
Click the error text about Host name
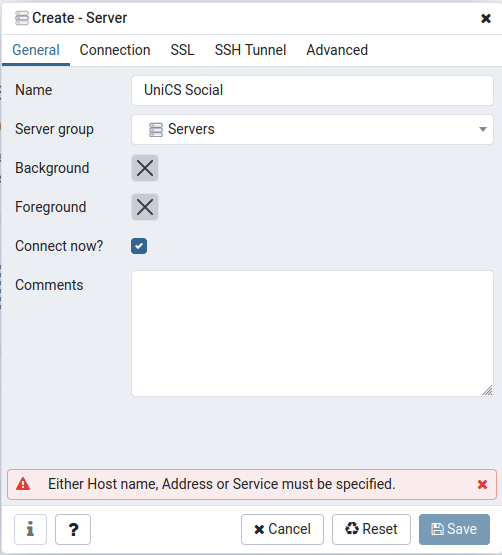(222, 484)
